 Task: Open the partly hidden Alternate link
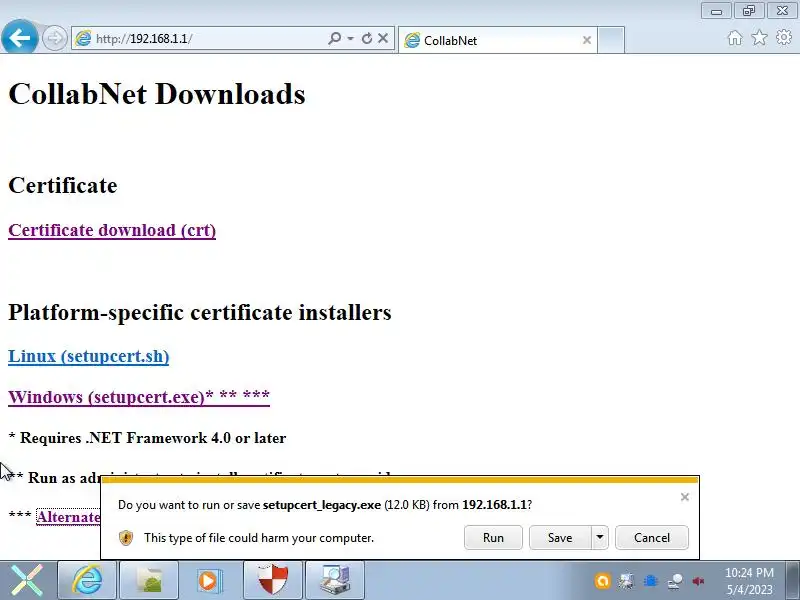68,517
